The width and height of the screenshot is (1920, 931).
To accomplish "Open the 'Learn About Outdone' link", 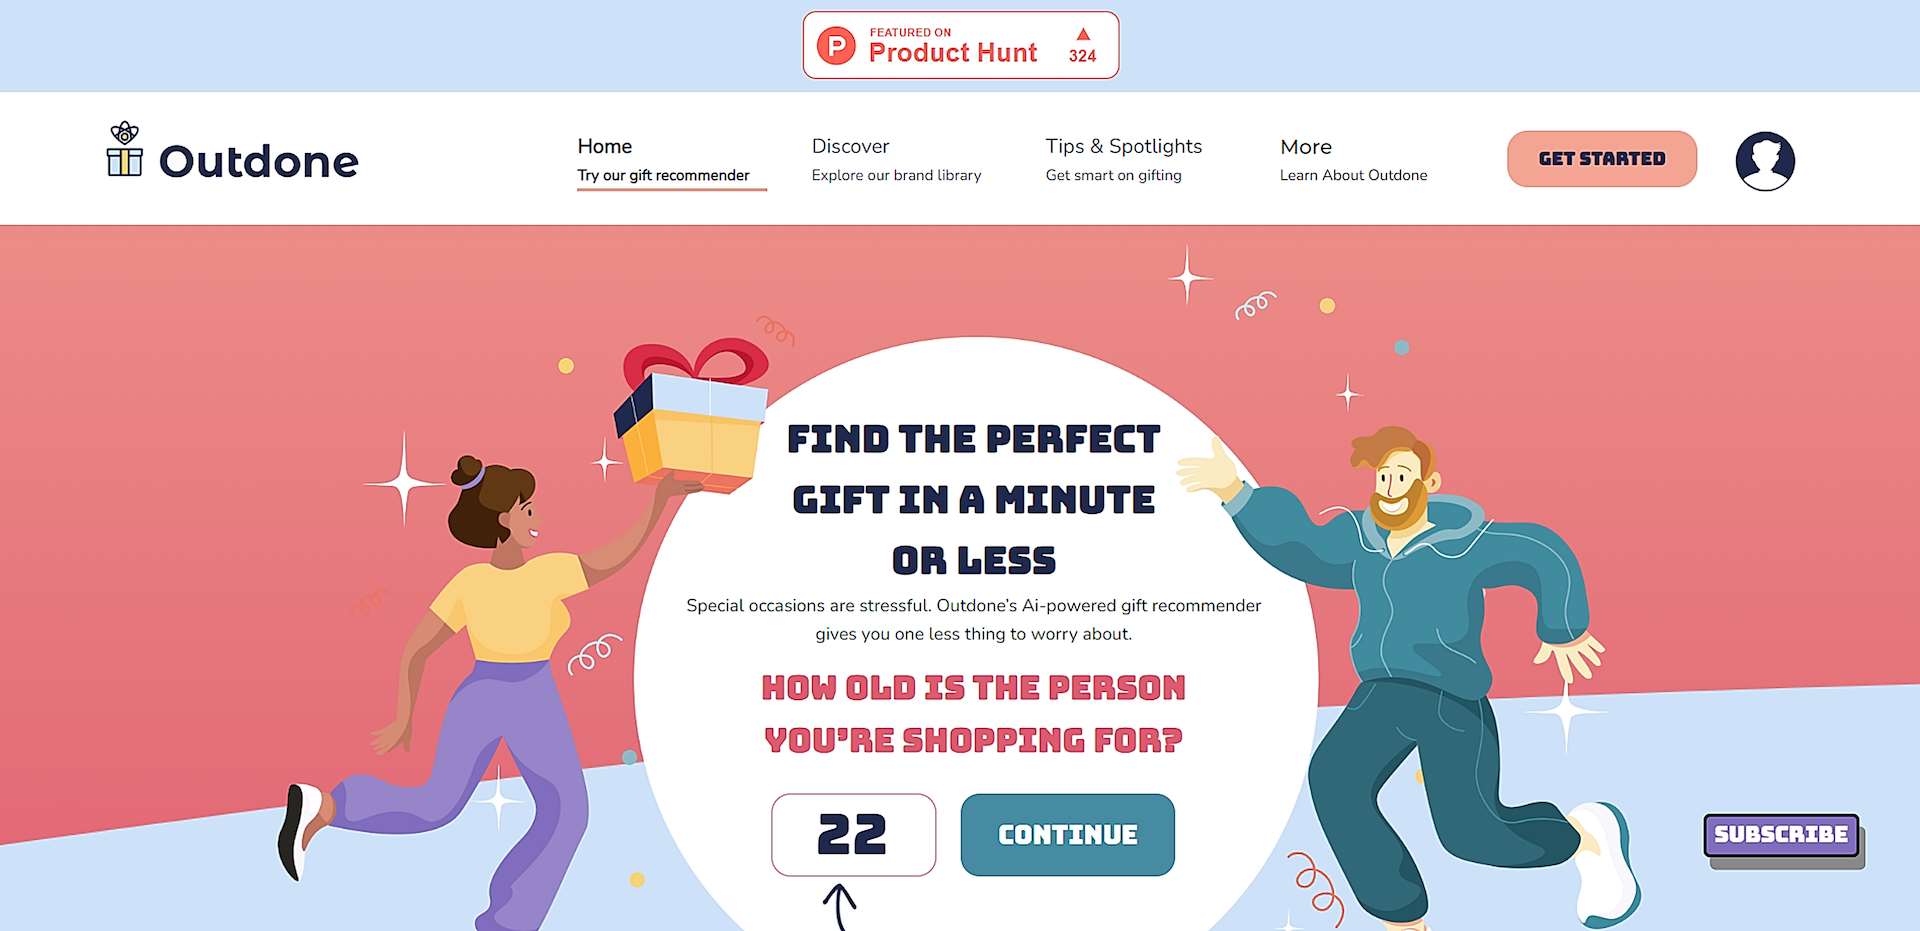I will click(1353, 175).
